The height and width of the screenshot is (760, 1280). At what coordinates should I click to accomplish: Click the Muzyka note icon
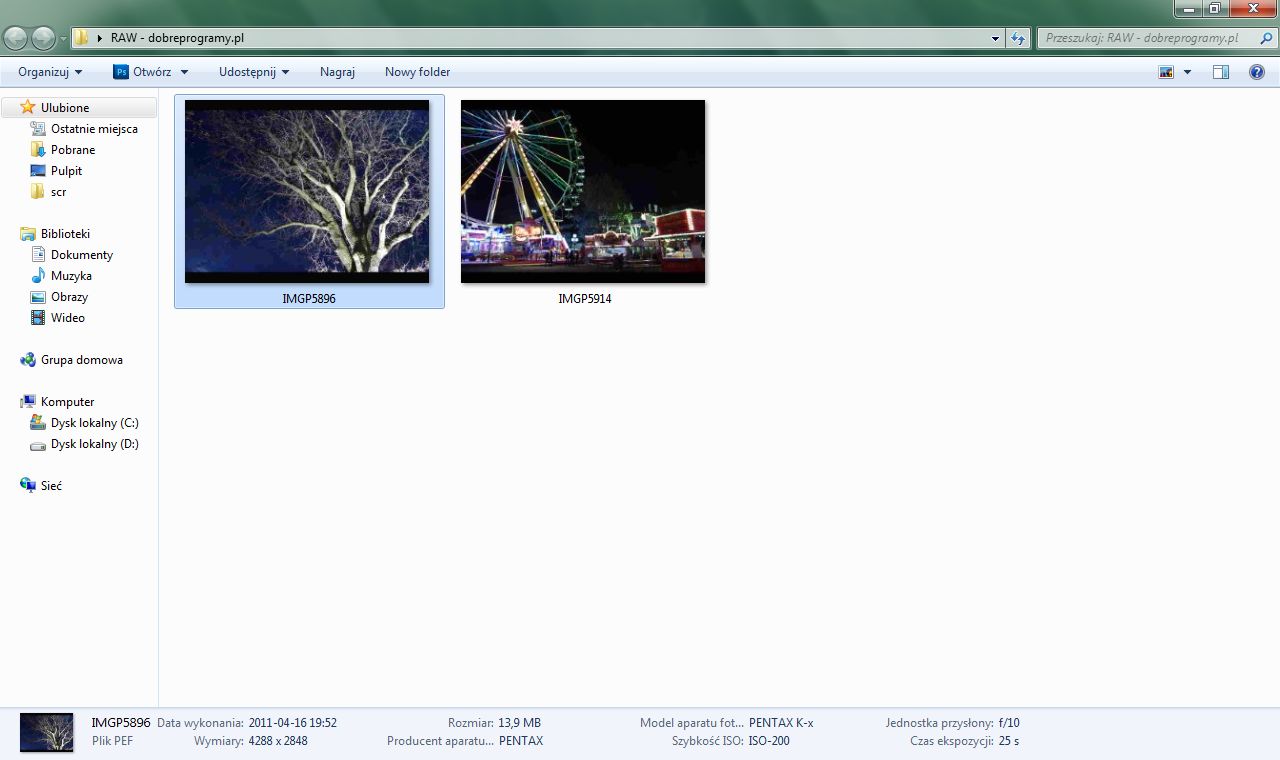38,275
